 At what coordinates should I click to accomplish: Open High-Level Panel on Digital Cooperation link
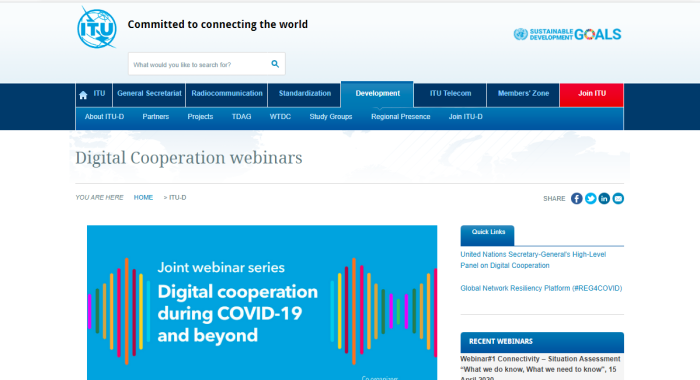[533, 260]
